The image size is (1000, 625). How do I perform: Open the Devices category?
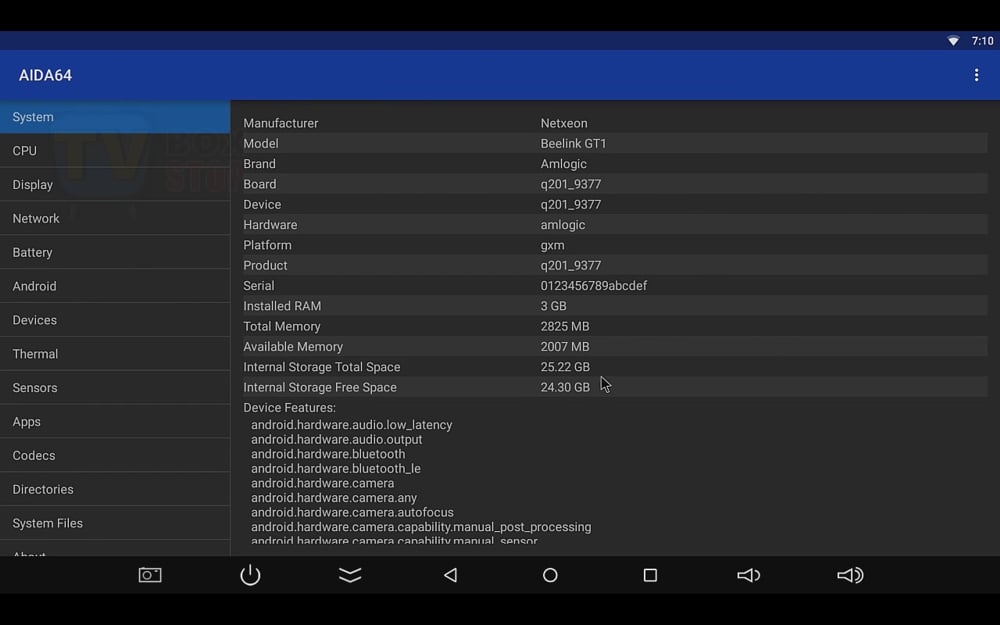pos(115,320)
